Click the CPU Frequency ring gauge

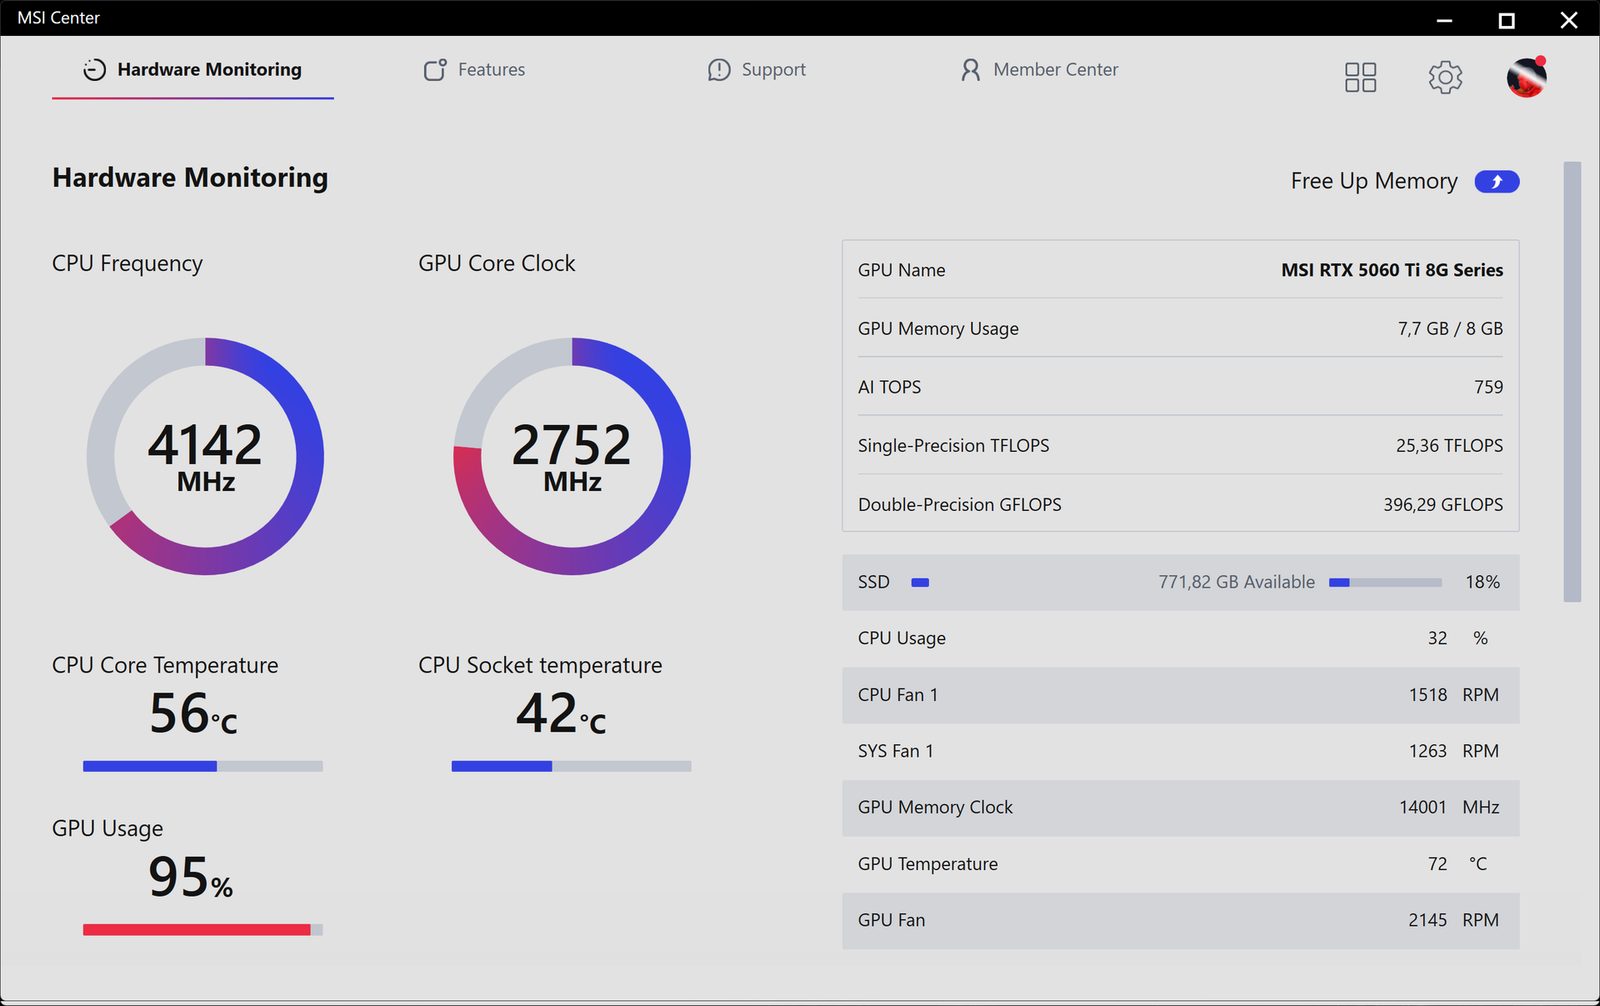(205, 456)
